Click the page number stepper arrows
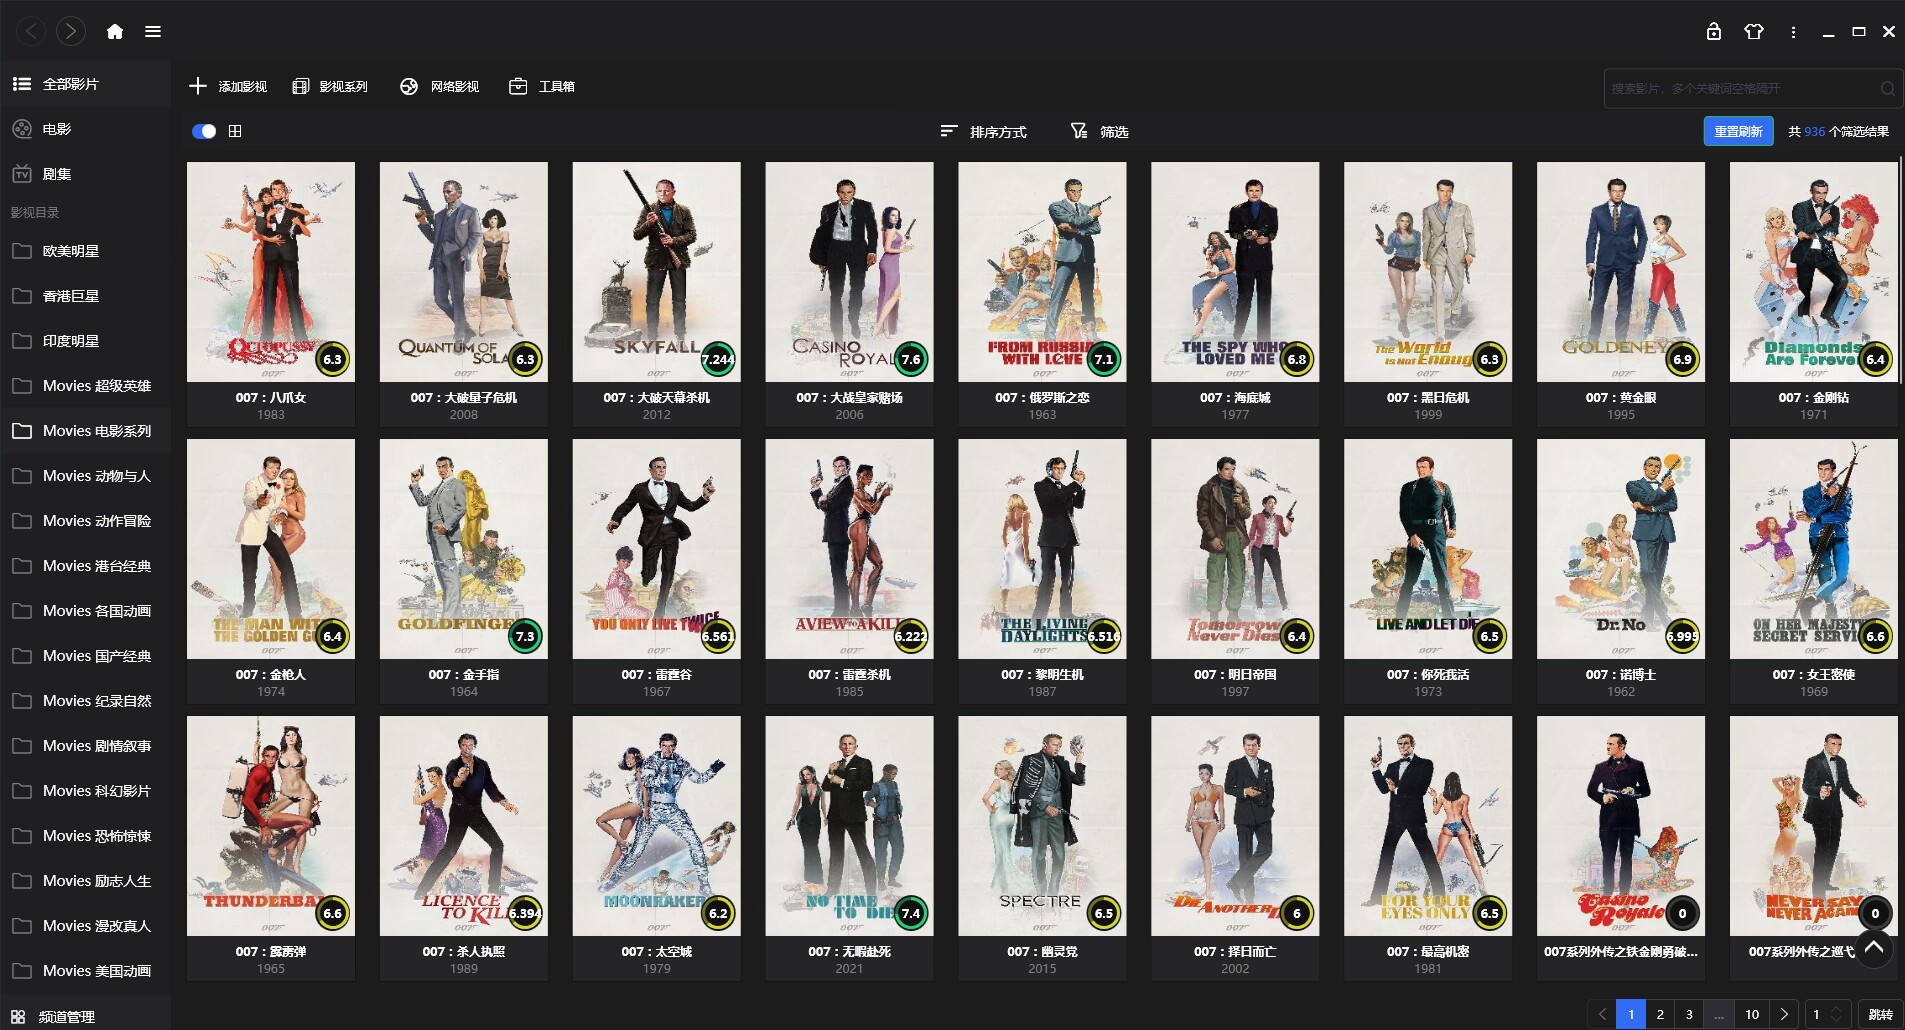The image size is (1905, 1030). (x=1836, y=1014)
